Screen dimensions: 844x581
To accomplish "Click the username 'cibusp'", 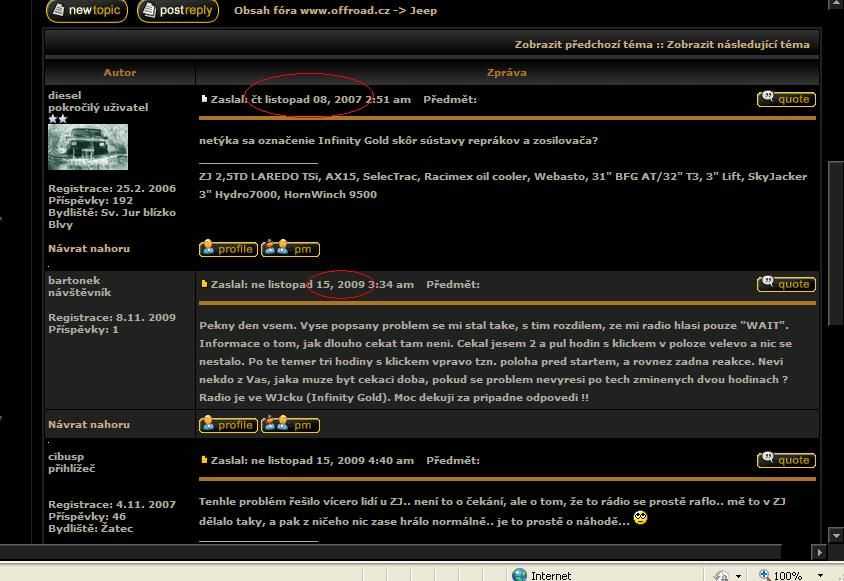I will [x=66, y=456].
